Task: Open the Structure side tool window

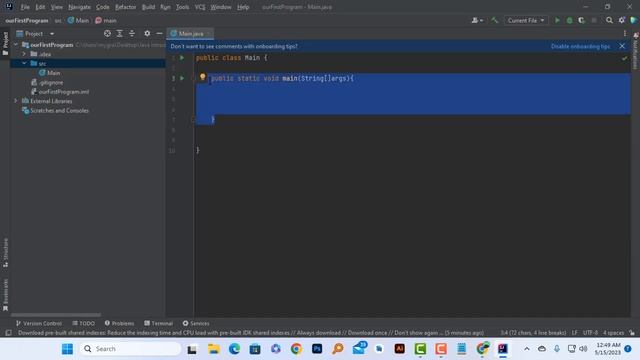Action: (x=5, y=253)
